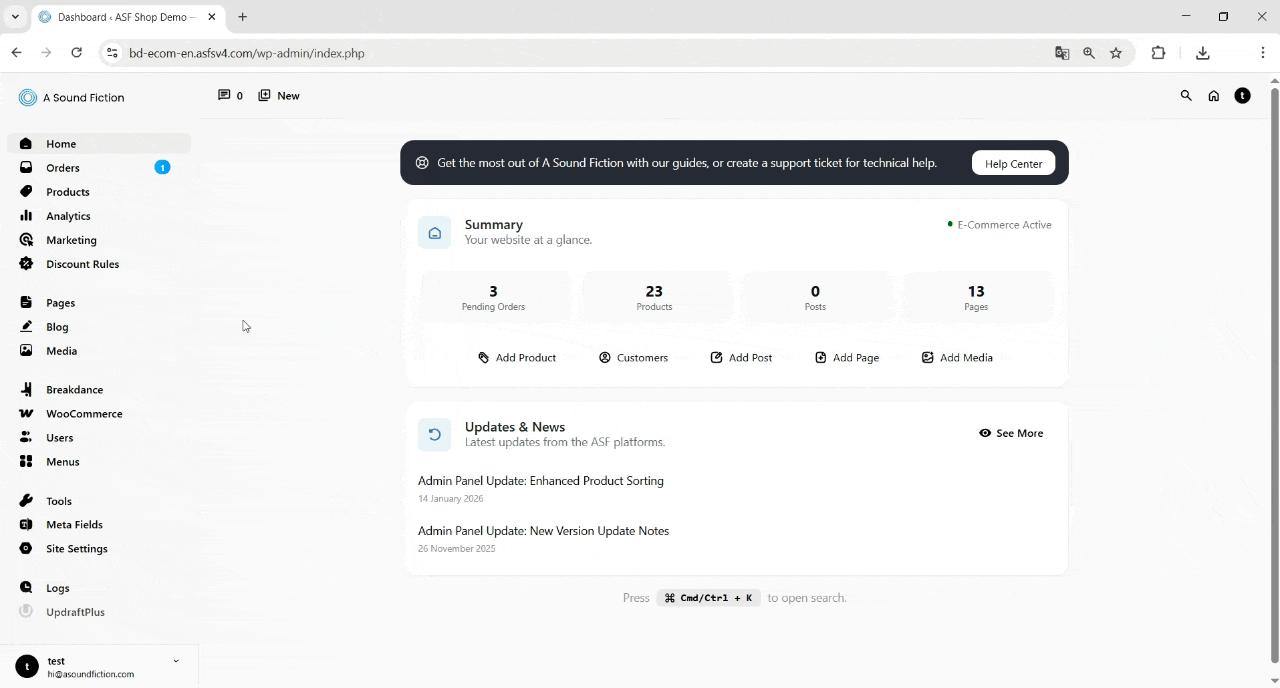Click the Customers shortcut
The width and height of the screenshot is (1280, 688).
(633, 357)
